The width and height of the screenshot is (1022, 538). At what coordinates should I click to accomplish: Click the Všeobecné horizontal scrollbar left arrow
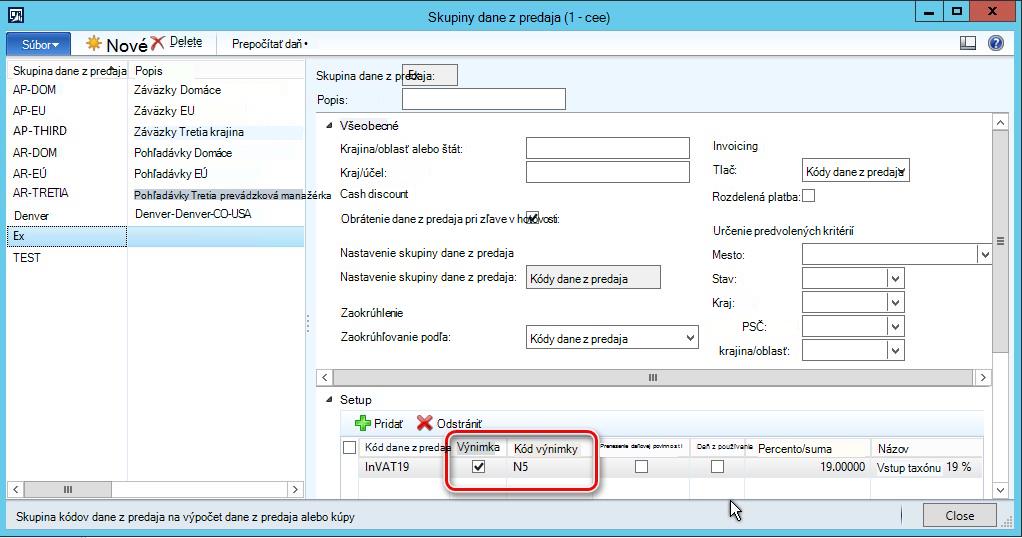point(325,377)
